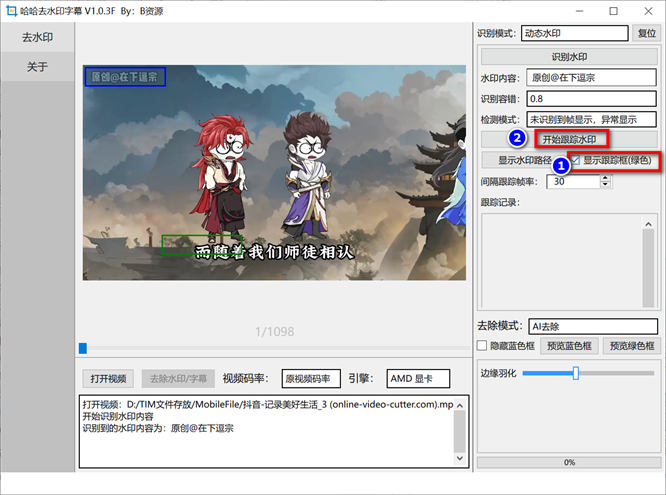Screen dimensions: 666x495
Task: Click the 边缘羽化 slider handle
Action: (576, 373)
